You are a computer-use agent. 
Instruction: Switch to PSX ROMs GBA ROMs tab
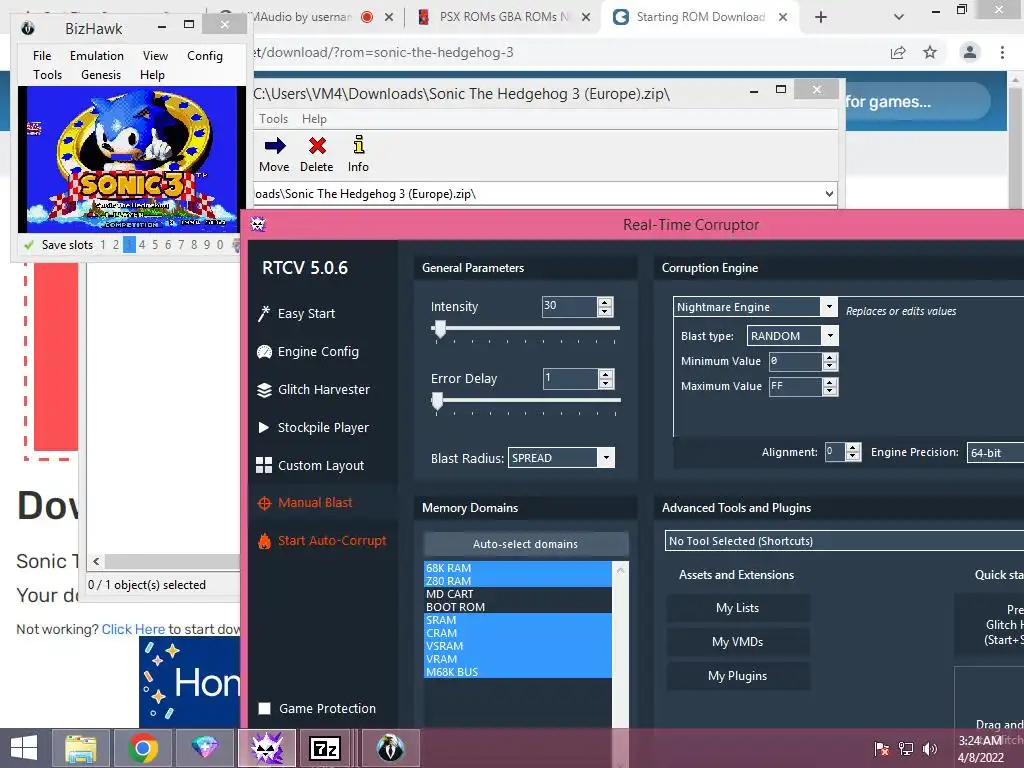504,17
